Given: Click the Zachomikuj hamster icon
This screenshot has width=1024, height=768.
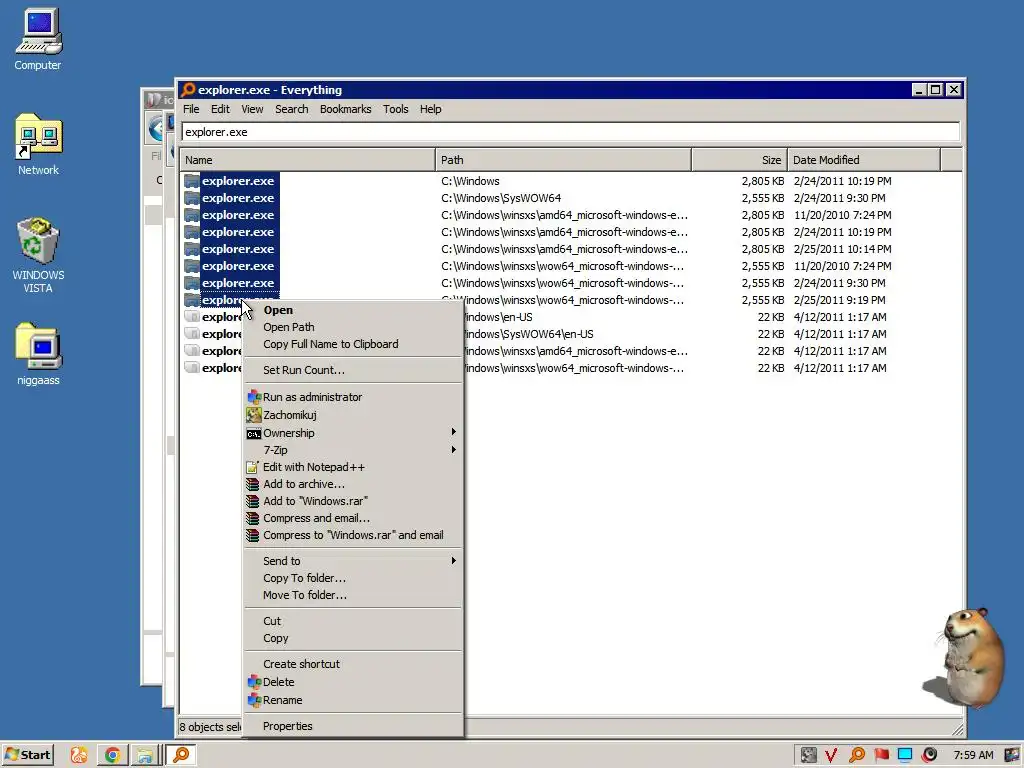Looking at the screenshot, I should click(254, 415).
